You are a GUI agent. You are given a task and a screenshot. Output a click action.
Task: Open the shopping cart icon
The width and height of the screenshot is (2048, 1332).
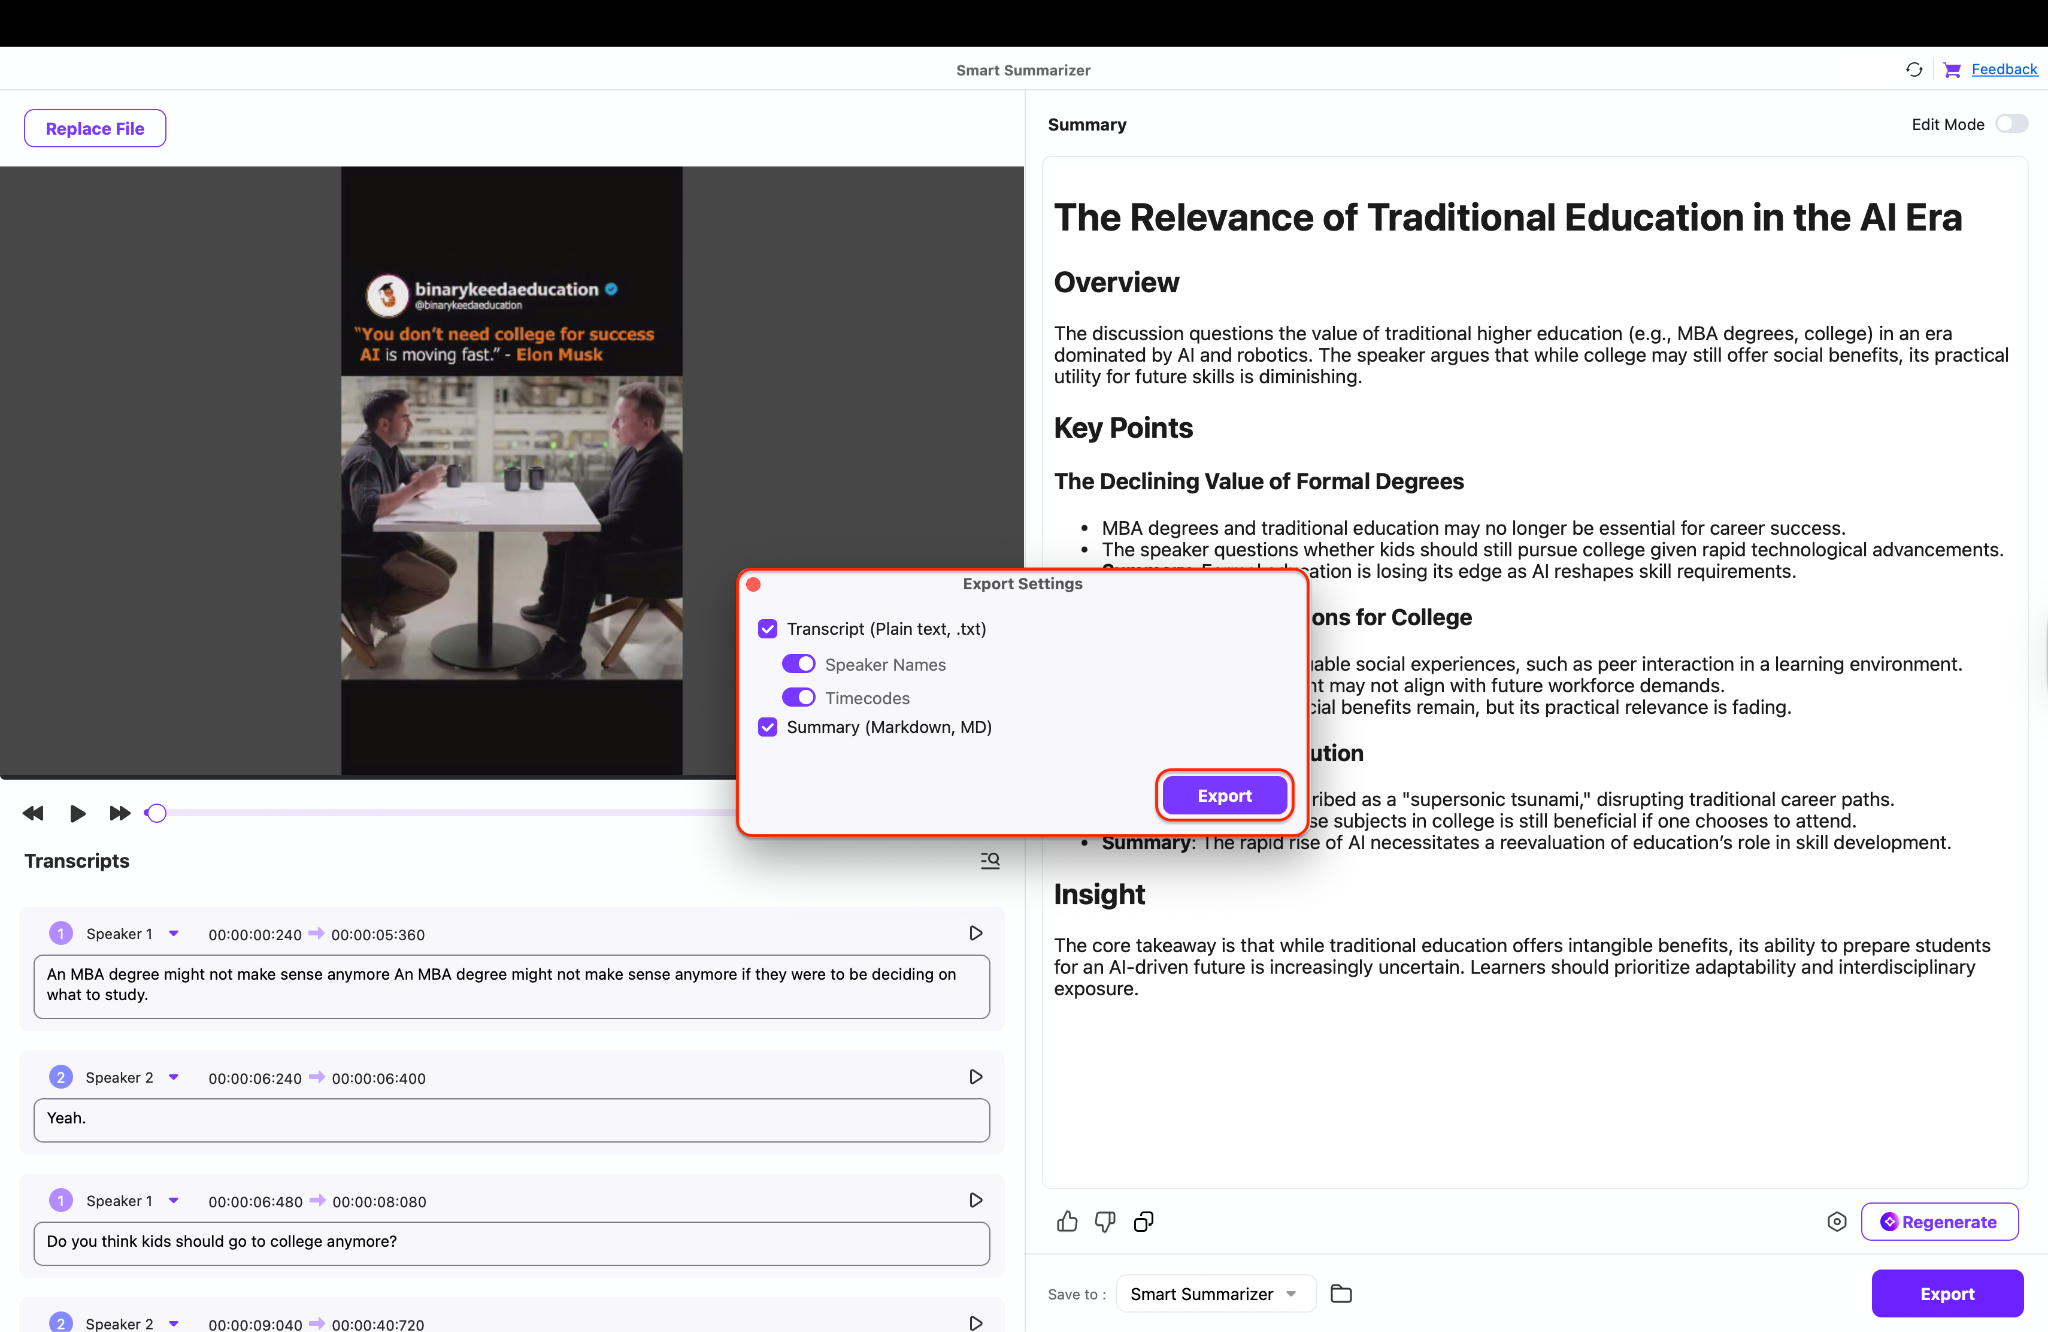(1951, 70)
